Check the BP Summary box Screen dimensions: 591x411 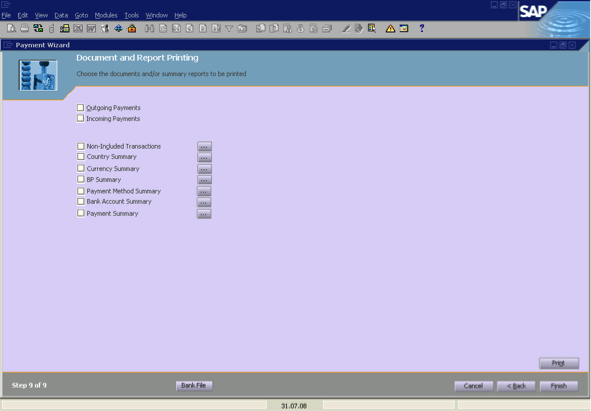(81, 179)
